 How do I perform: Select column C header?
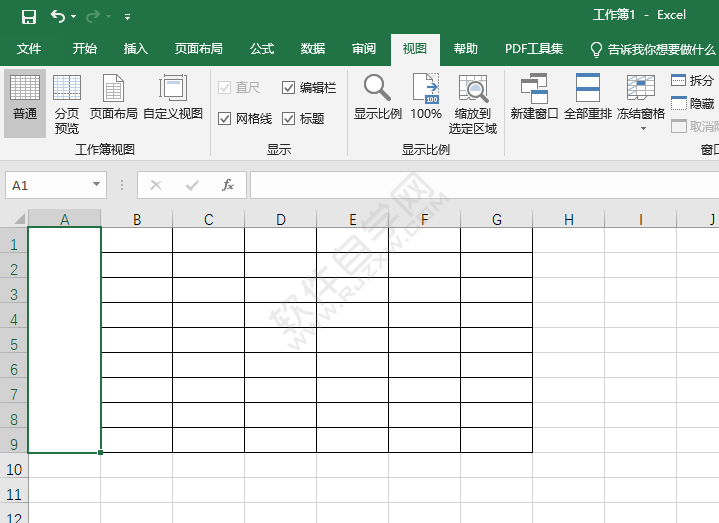pos(209,219)
